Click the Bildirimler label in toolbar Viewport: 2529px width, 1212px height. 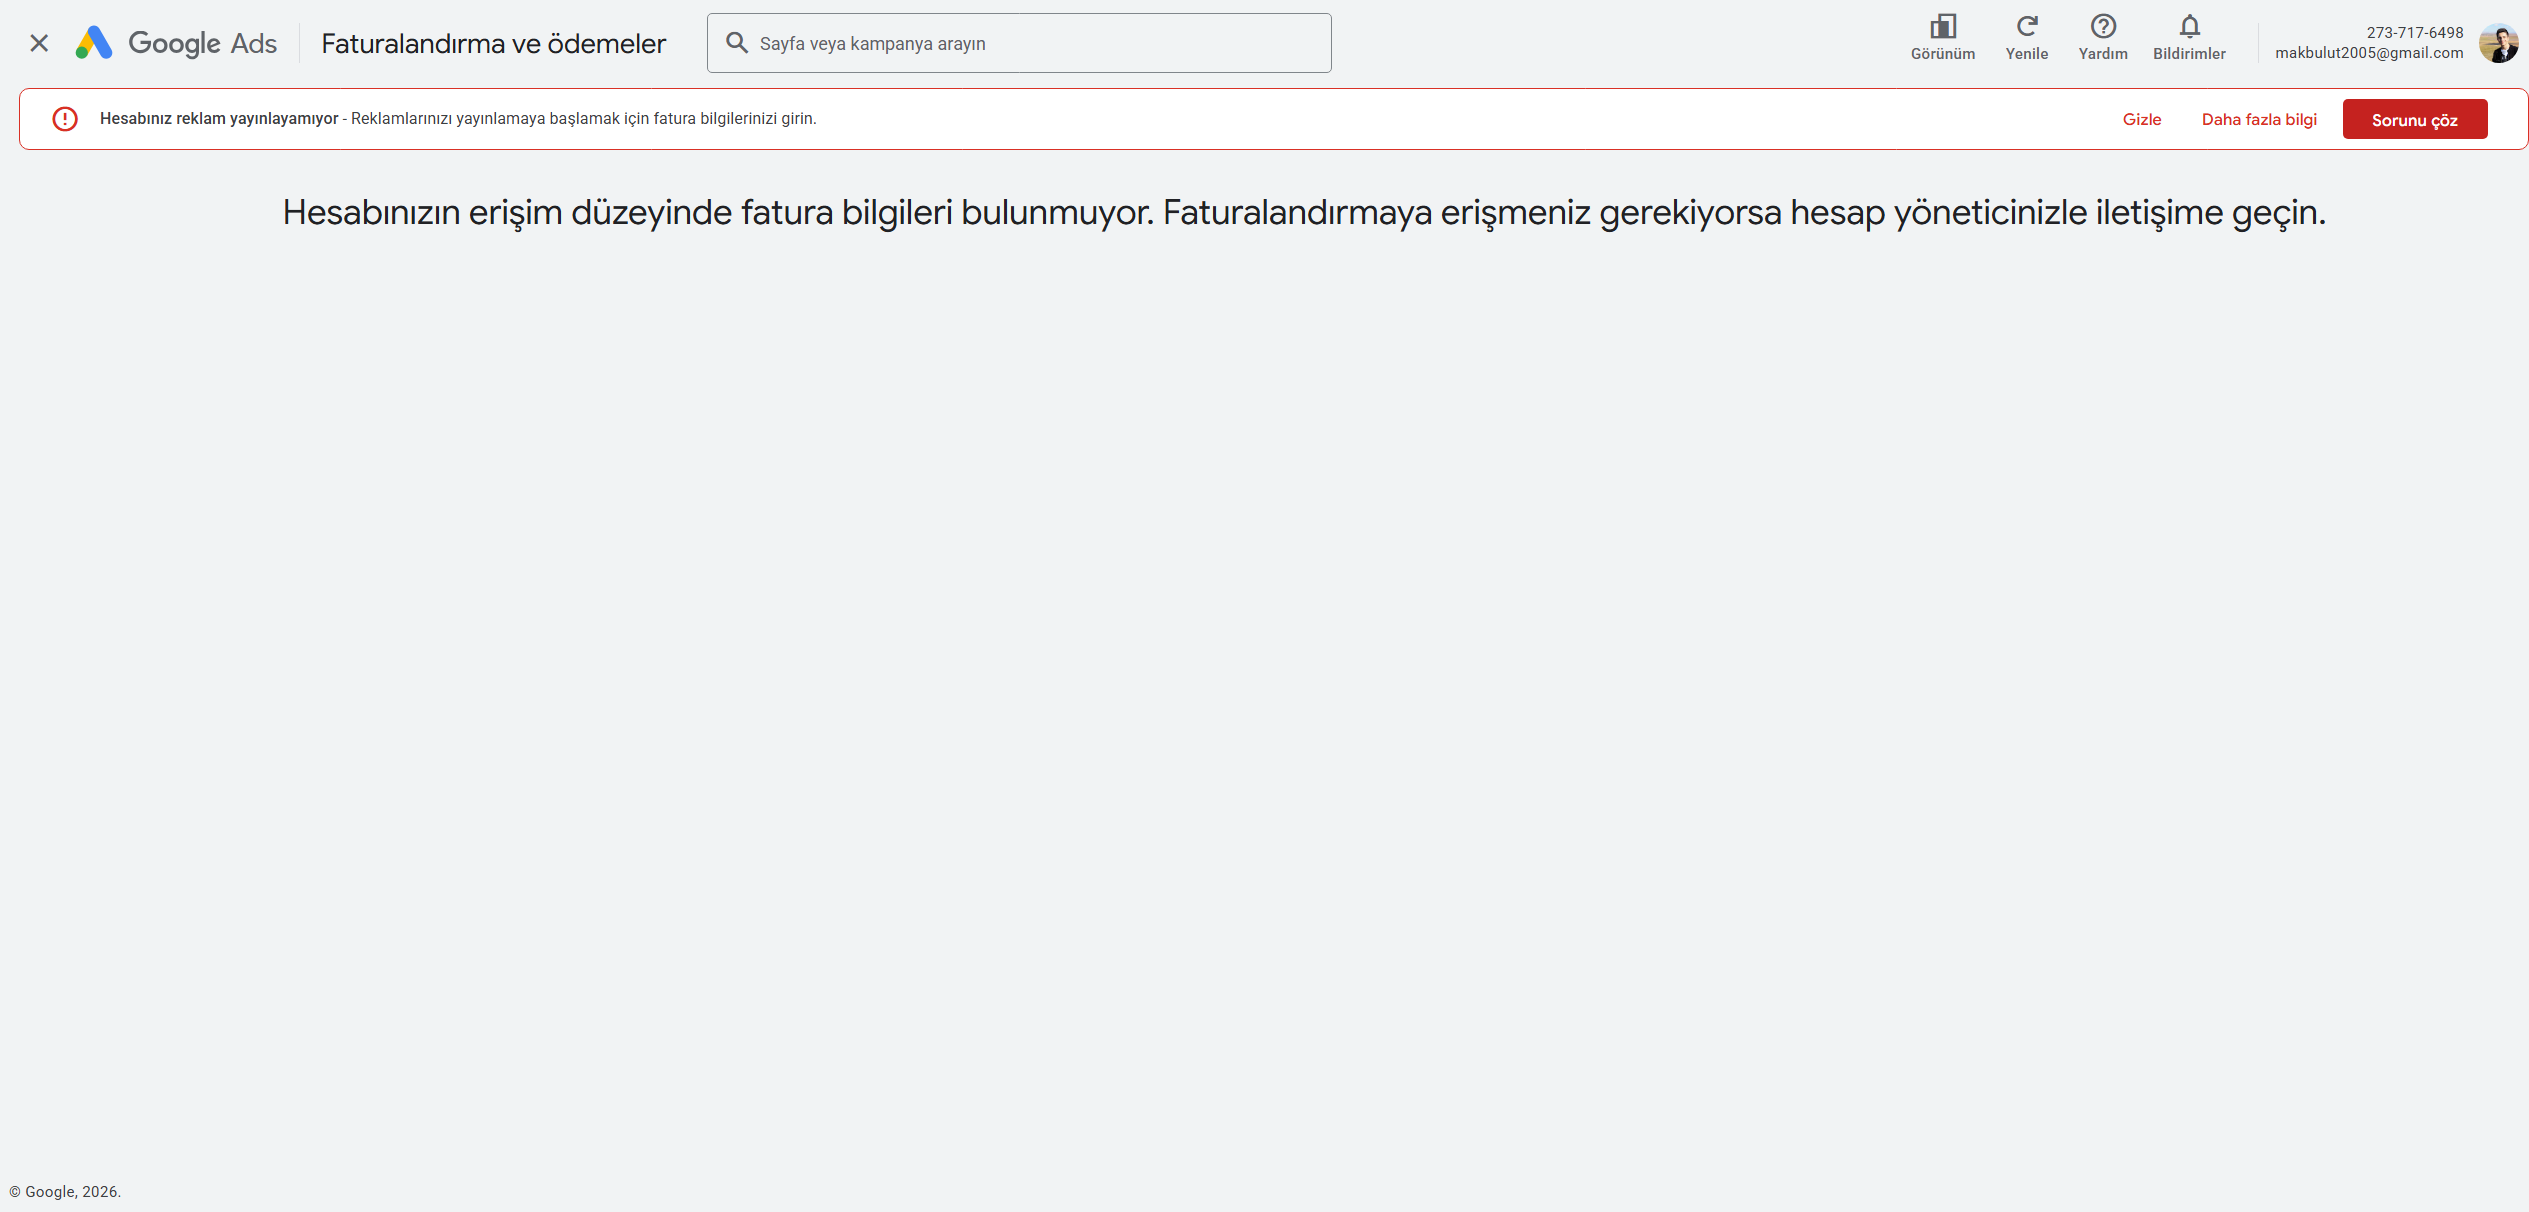(2189, 54)
